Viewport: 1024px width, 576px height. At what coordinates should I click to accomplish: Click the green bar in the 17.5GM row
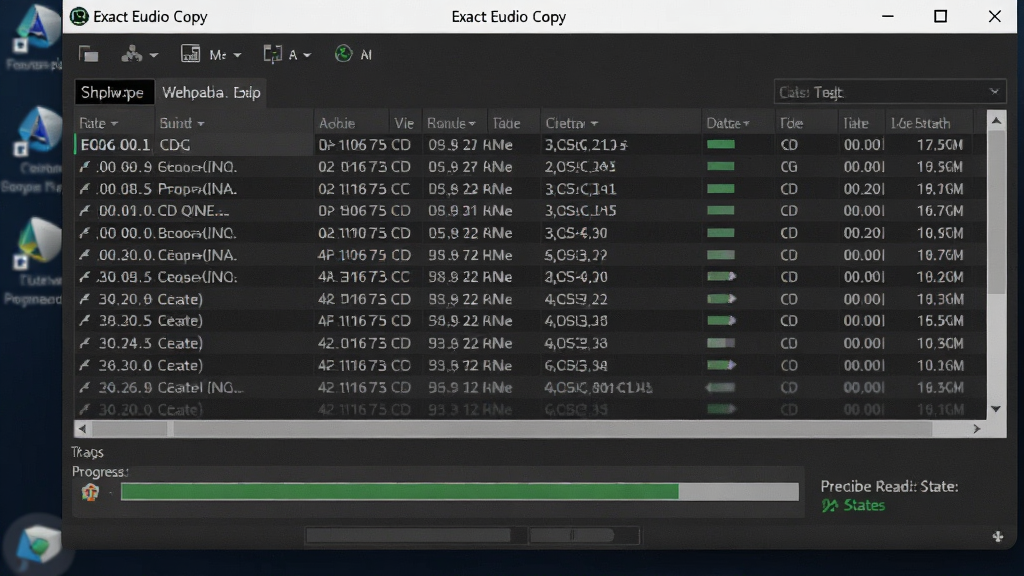click(721, 144)
